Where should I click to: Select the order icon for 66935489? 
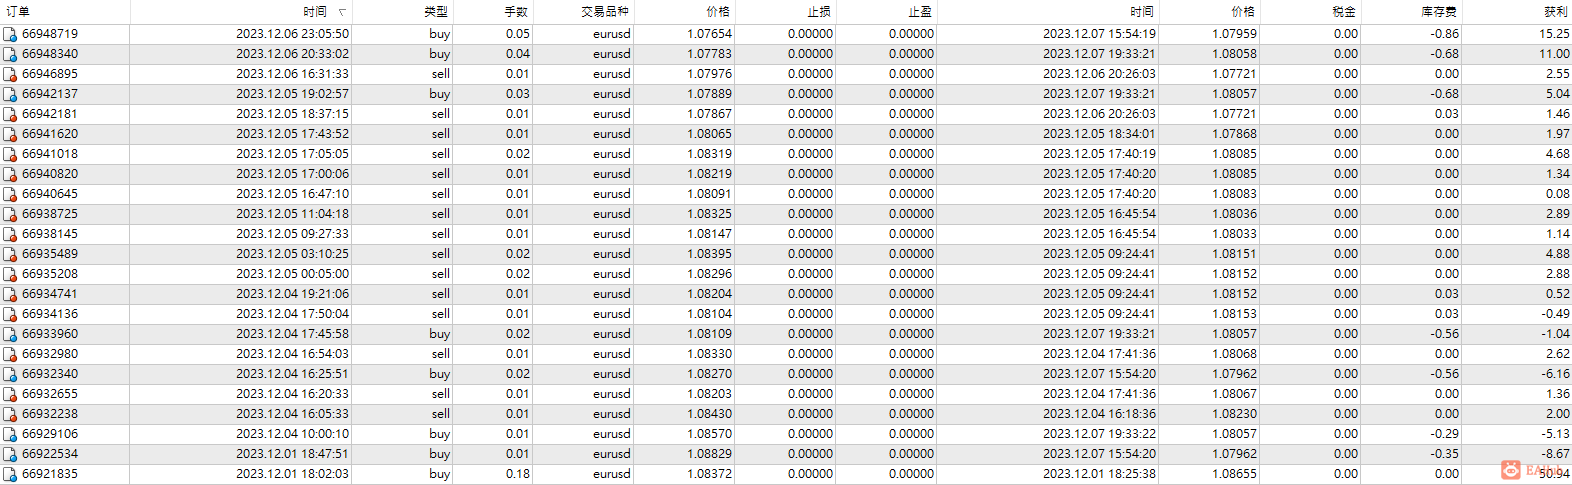click(10, 254)
